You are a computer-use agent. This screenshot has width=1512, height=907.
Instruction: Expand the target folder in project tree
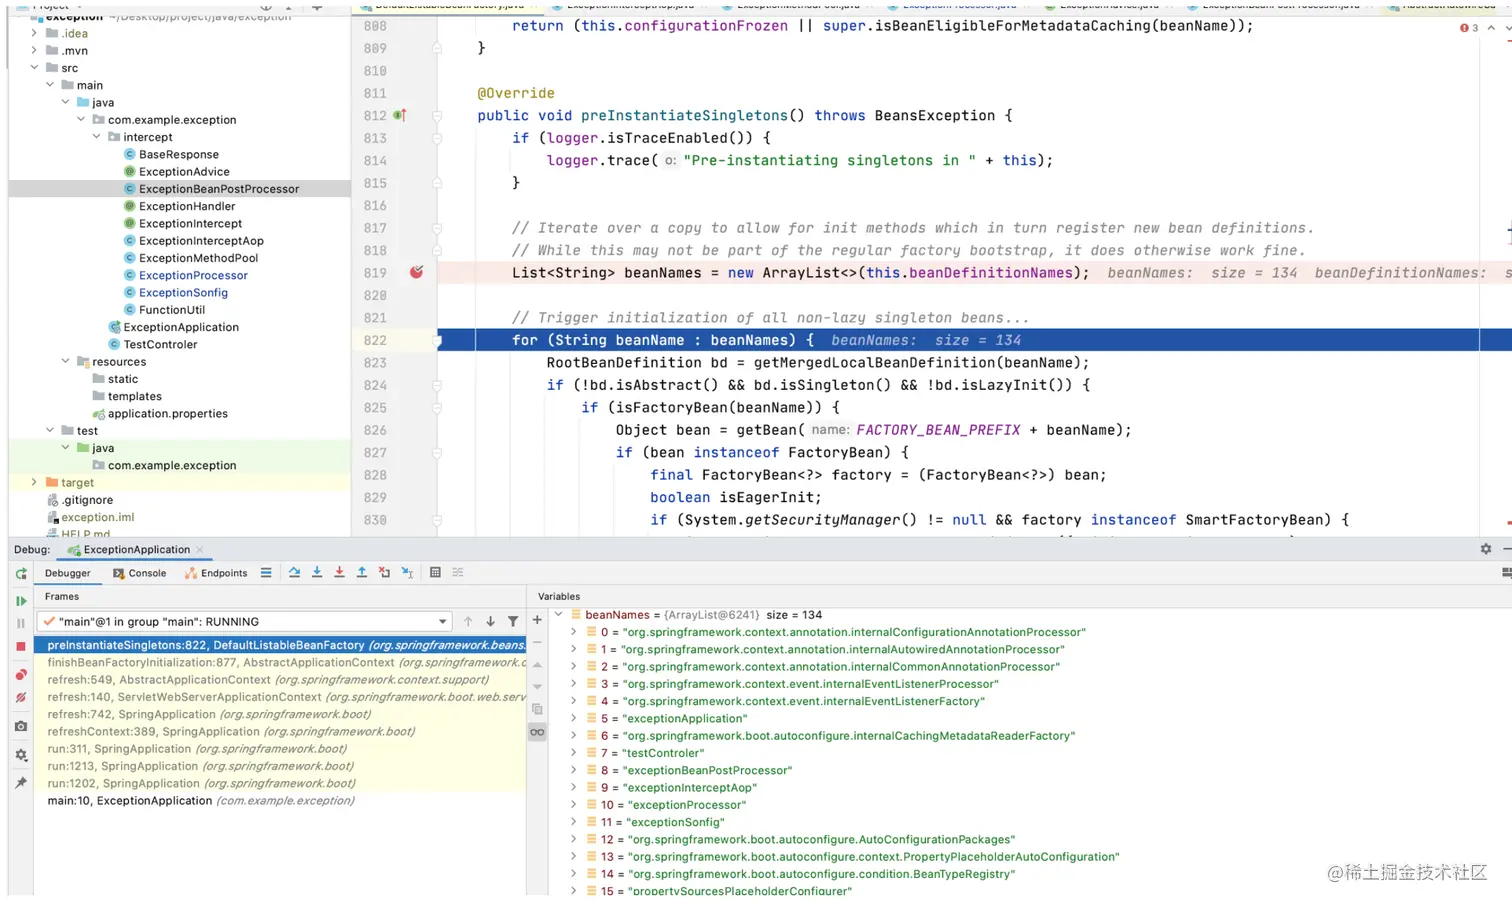[34, 483]
